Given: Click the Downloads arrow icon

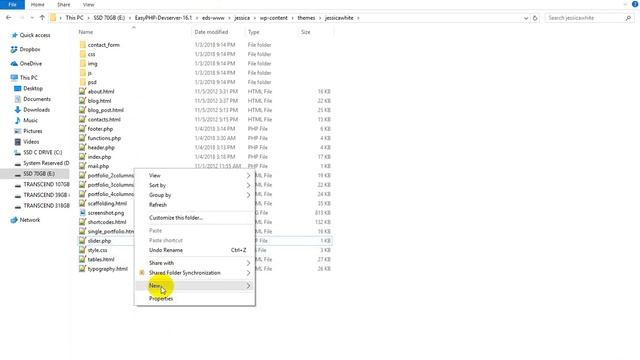Looking at the screenshot, I should 18,110.
